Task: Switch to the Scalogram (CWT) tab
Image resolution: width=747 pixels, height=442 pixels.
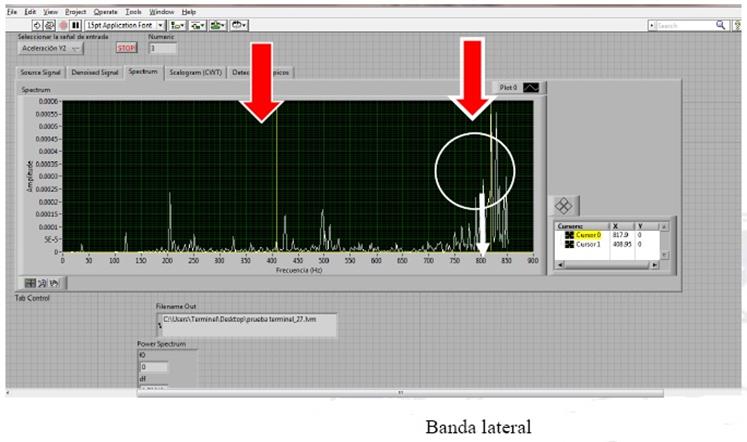Action: click(196, 73)
